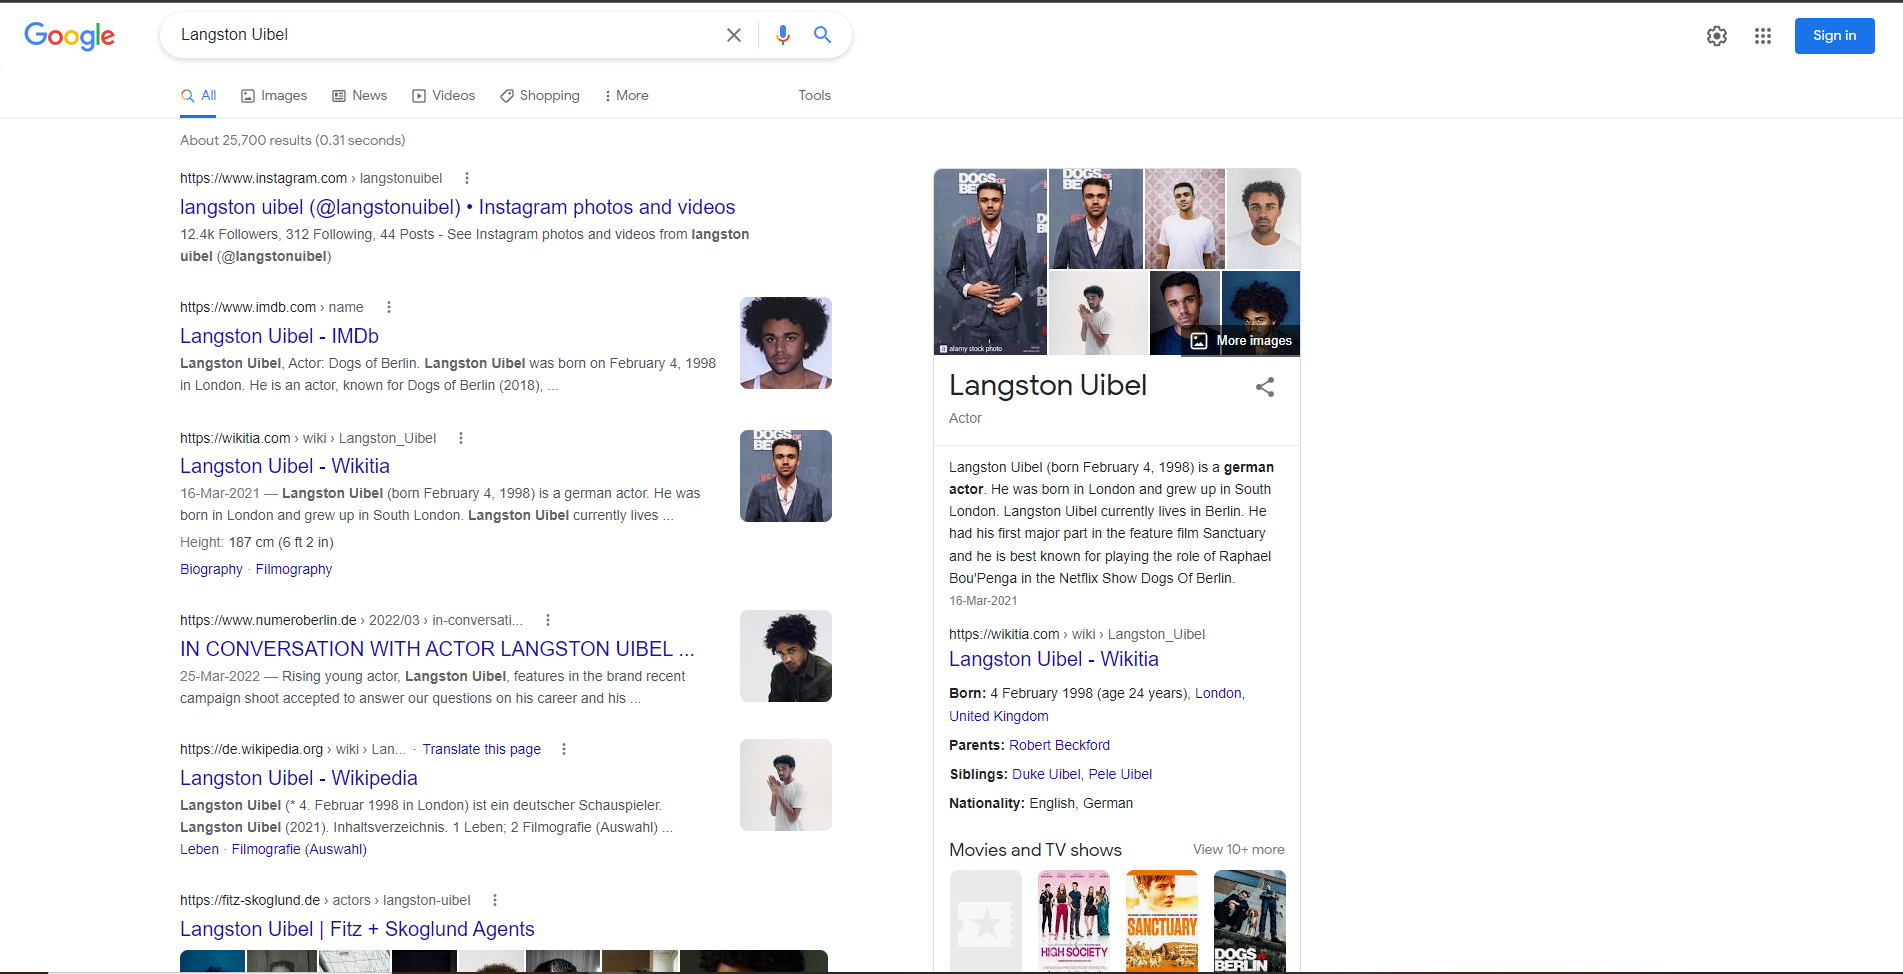Click the blue magnifier search icon
Viewport: 1903px width, 974px height.
coord(822,35)
